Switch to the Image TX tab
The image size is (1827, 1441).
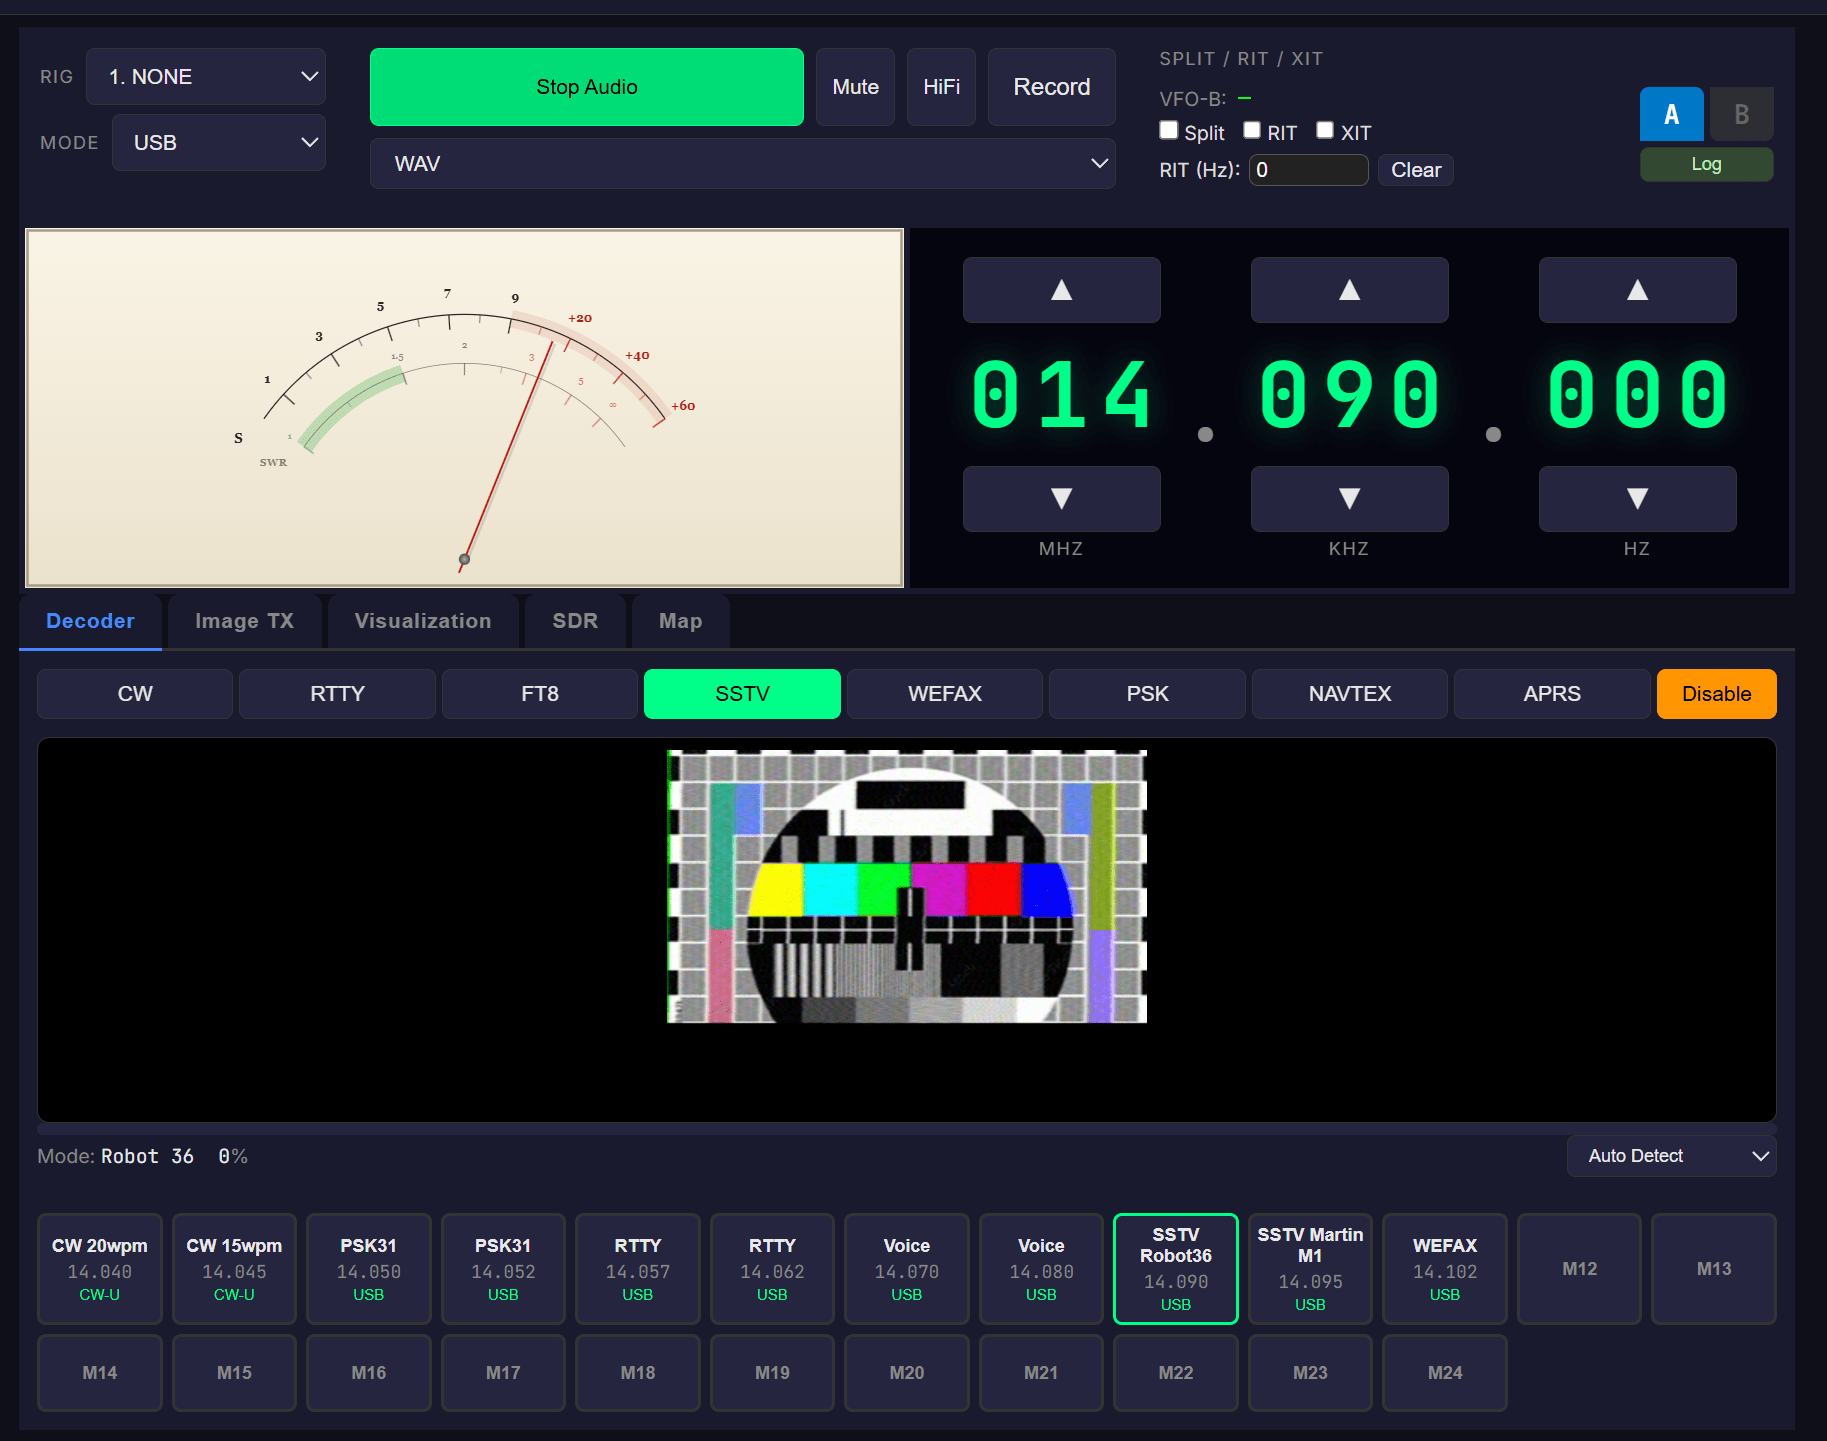[x=244, y=621]
